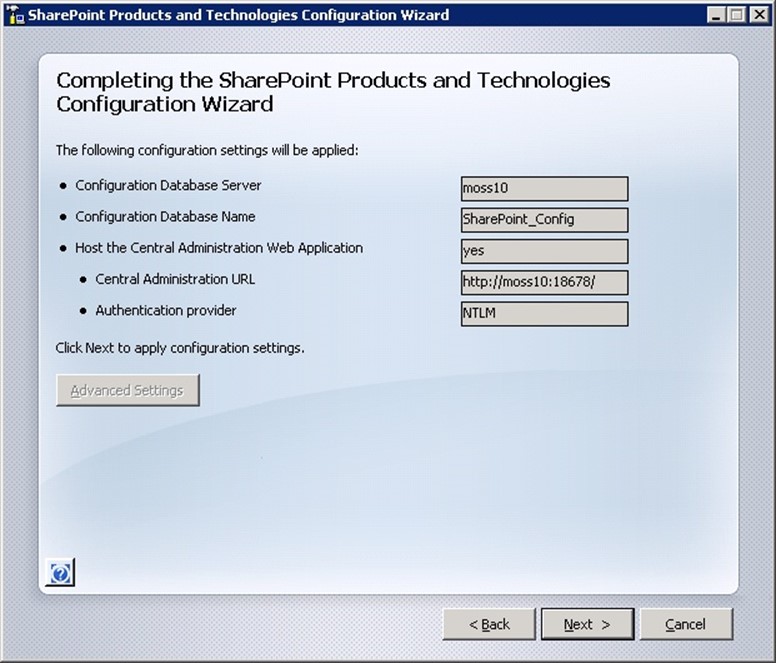Click the NTLM authentication provider field
This screenshot has height=663, width=776.
click(544, 314)
